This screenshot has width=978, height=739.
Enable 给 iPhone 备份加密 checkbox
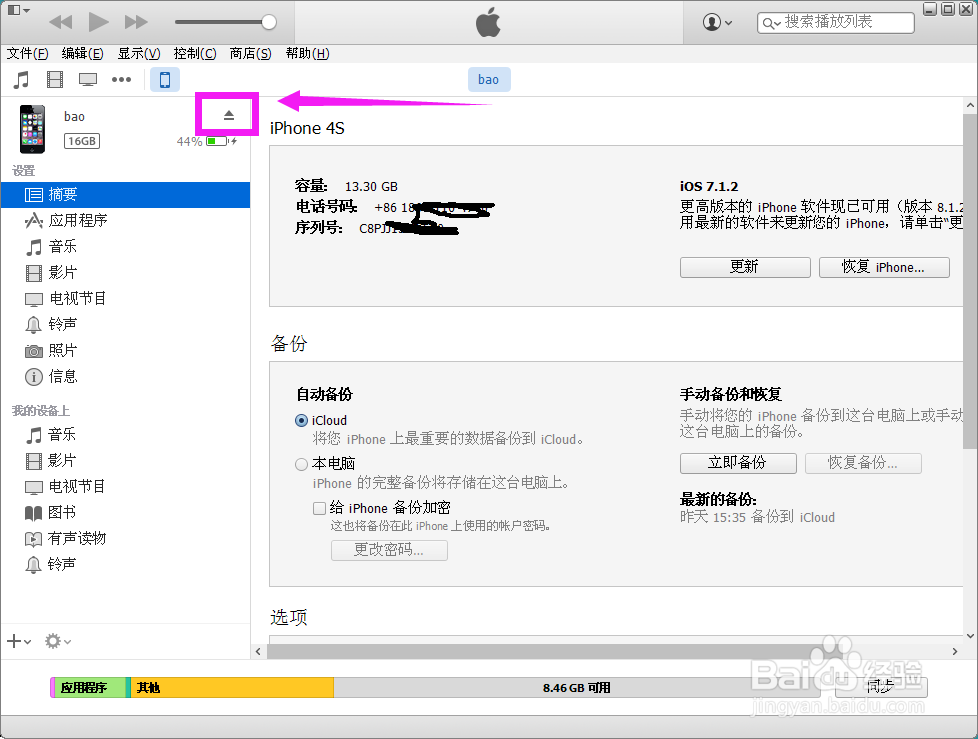pos(319,508)
